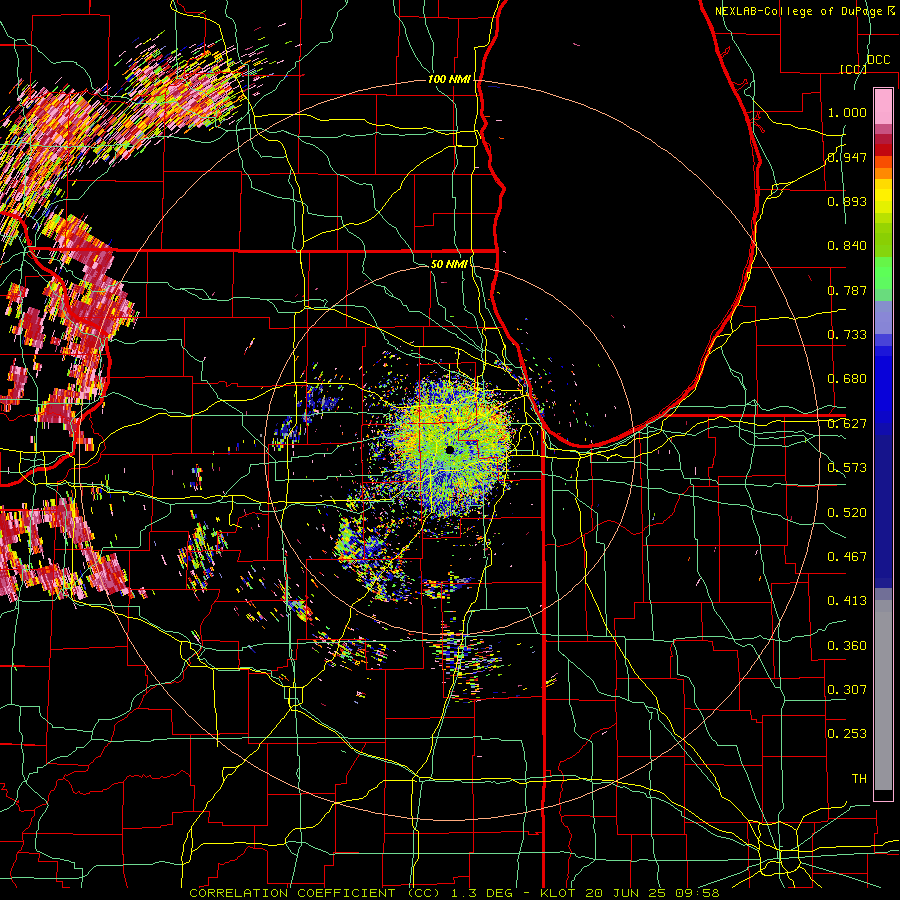Select the 0.573 scale value
Image resolution: width=900 pixels, height=900 pixels.
(847, 468)
